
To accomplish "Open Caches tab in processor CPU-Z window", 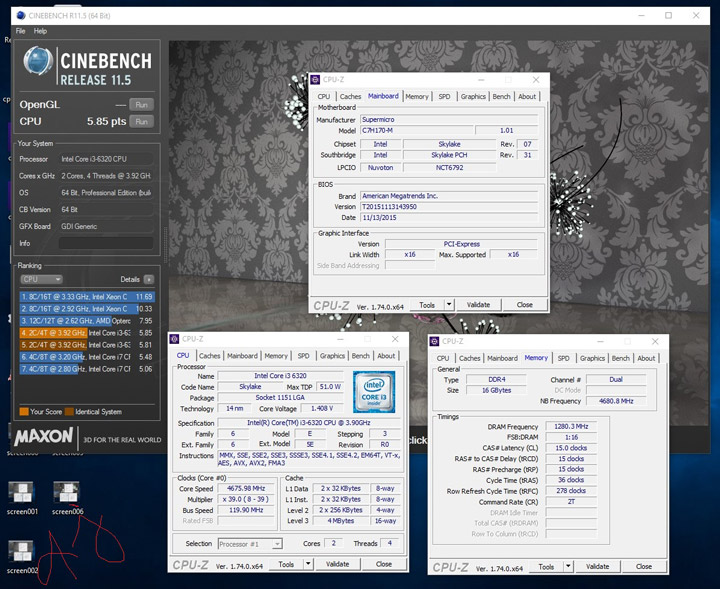I will tap(209, 356).
